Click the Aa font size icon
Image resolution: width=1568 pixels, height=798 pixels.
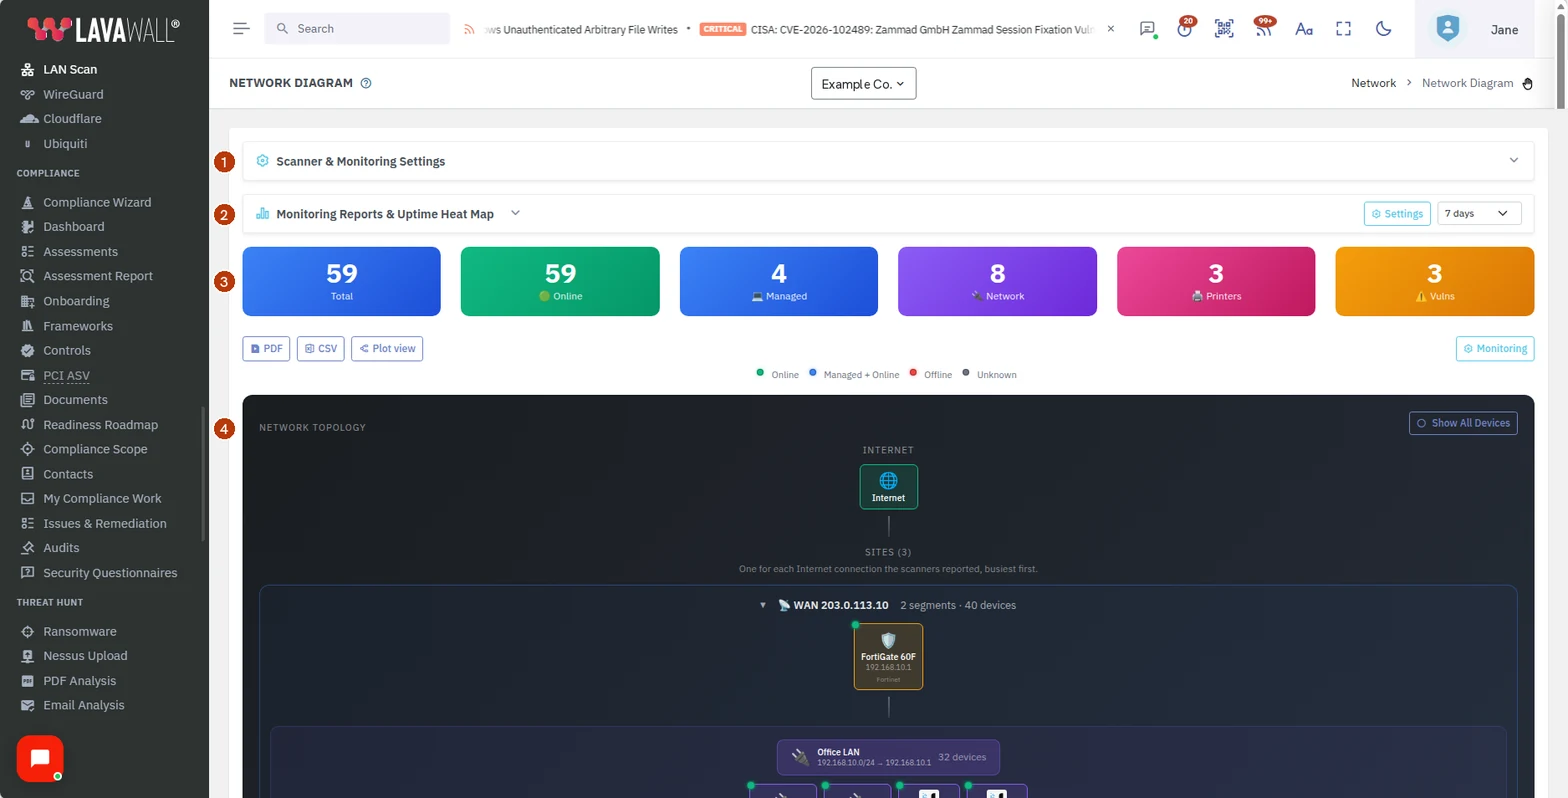1304,29
